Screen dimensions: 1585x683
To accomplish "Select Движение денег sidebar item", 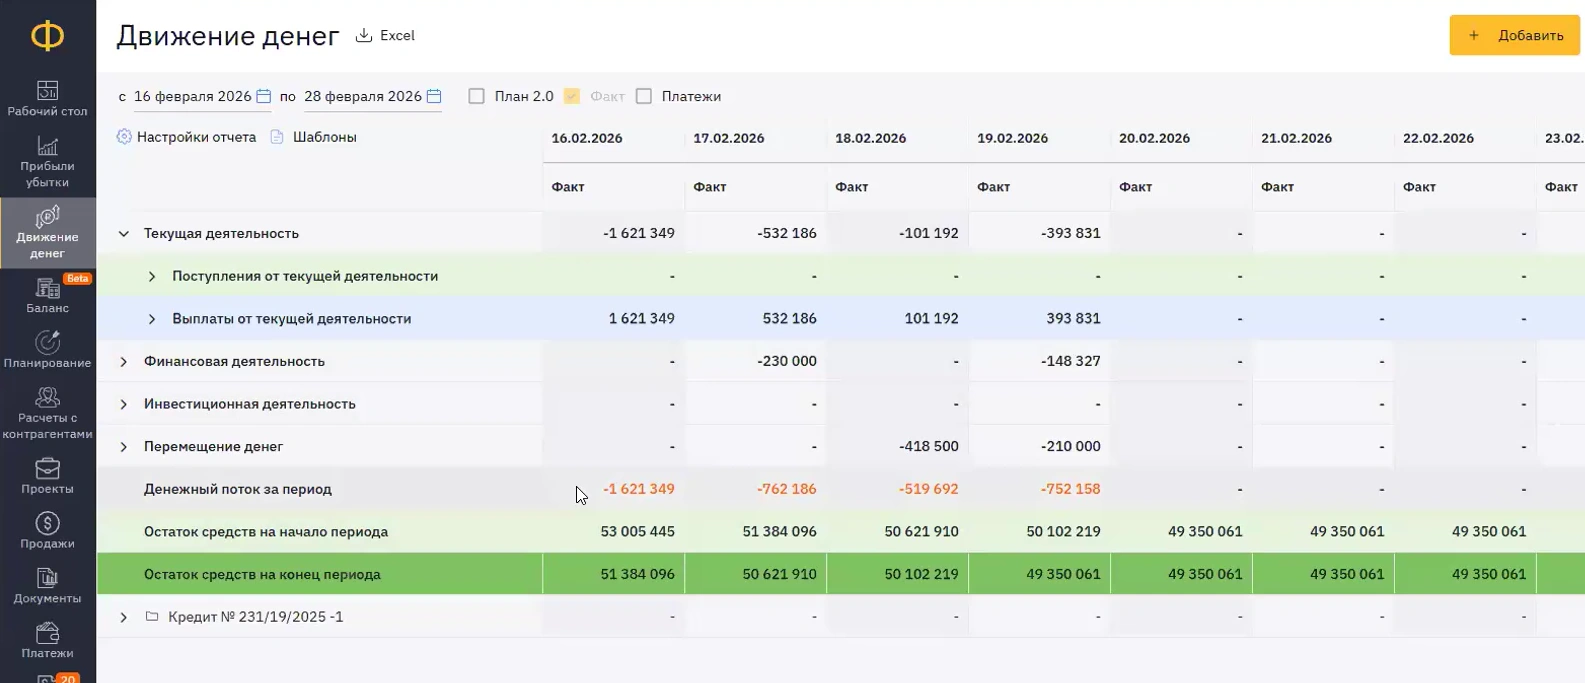I will coord(47,233).
